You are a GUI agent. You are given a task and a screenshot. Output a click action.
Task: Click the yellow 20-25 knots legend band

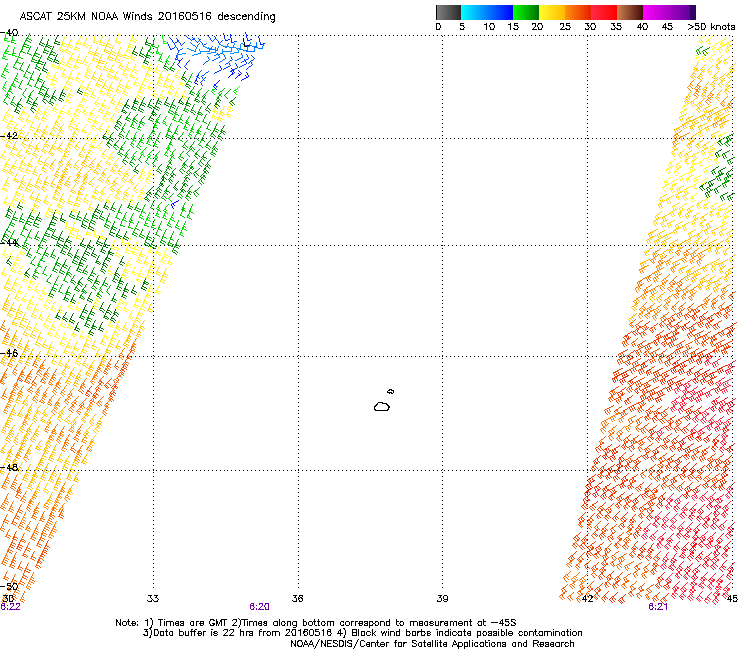pos(552,12)
